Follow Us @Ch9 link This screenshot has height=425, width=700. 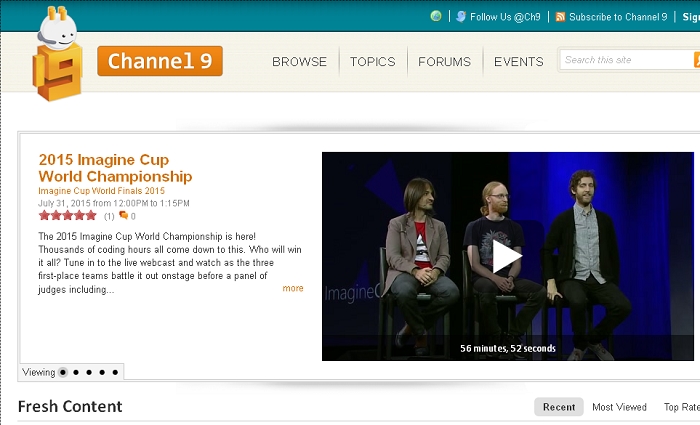505,17
